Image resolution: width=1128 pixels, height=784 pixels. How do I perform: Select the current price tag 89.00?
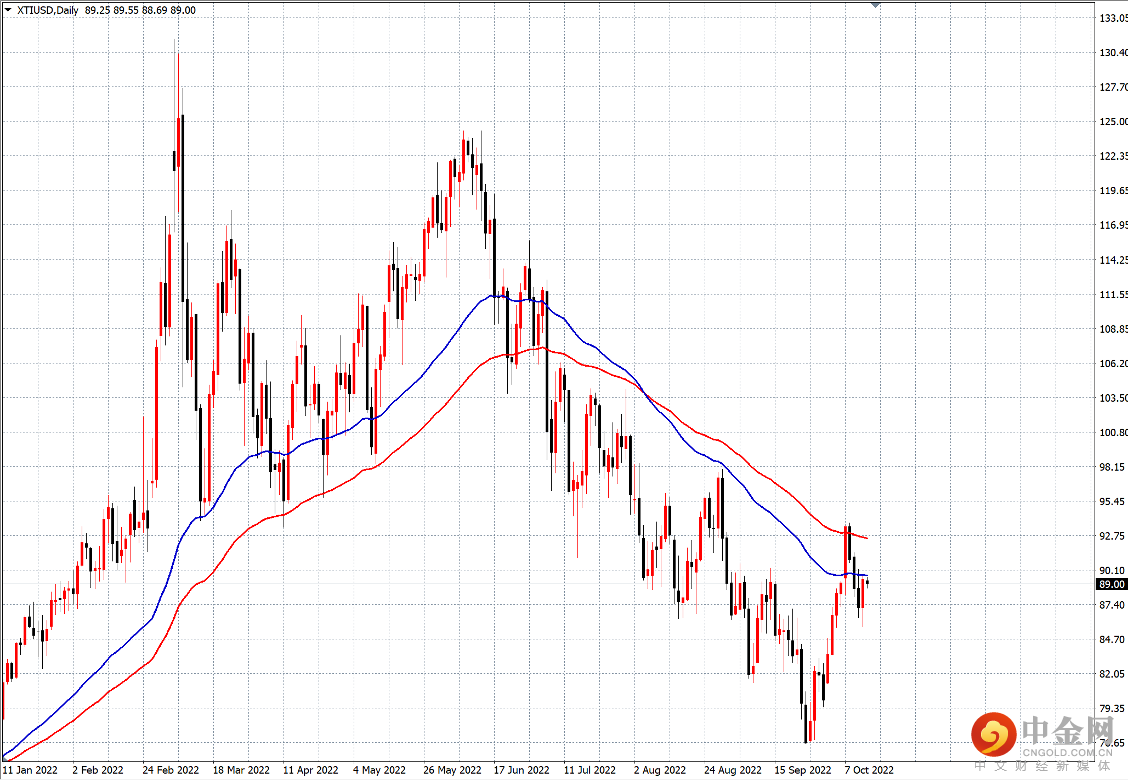1111,584
